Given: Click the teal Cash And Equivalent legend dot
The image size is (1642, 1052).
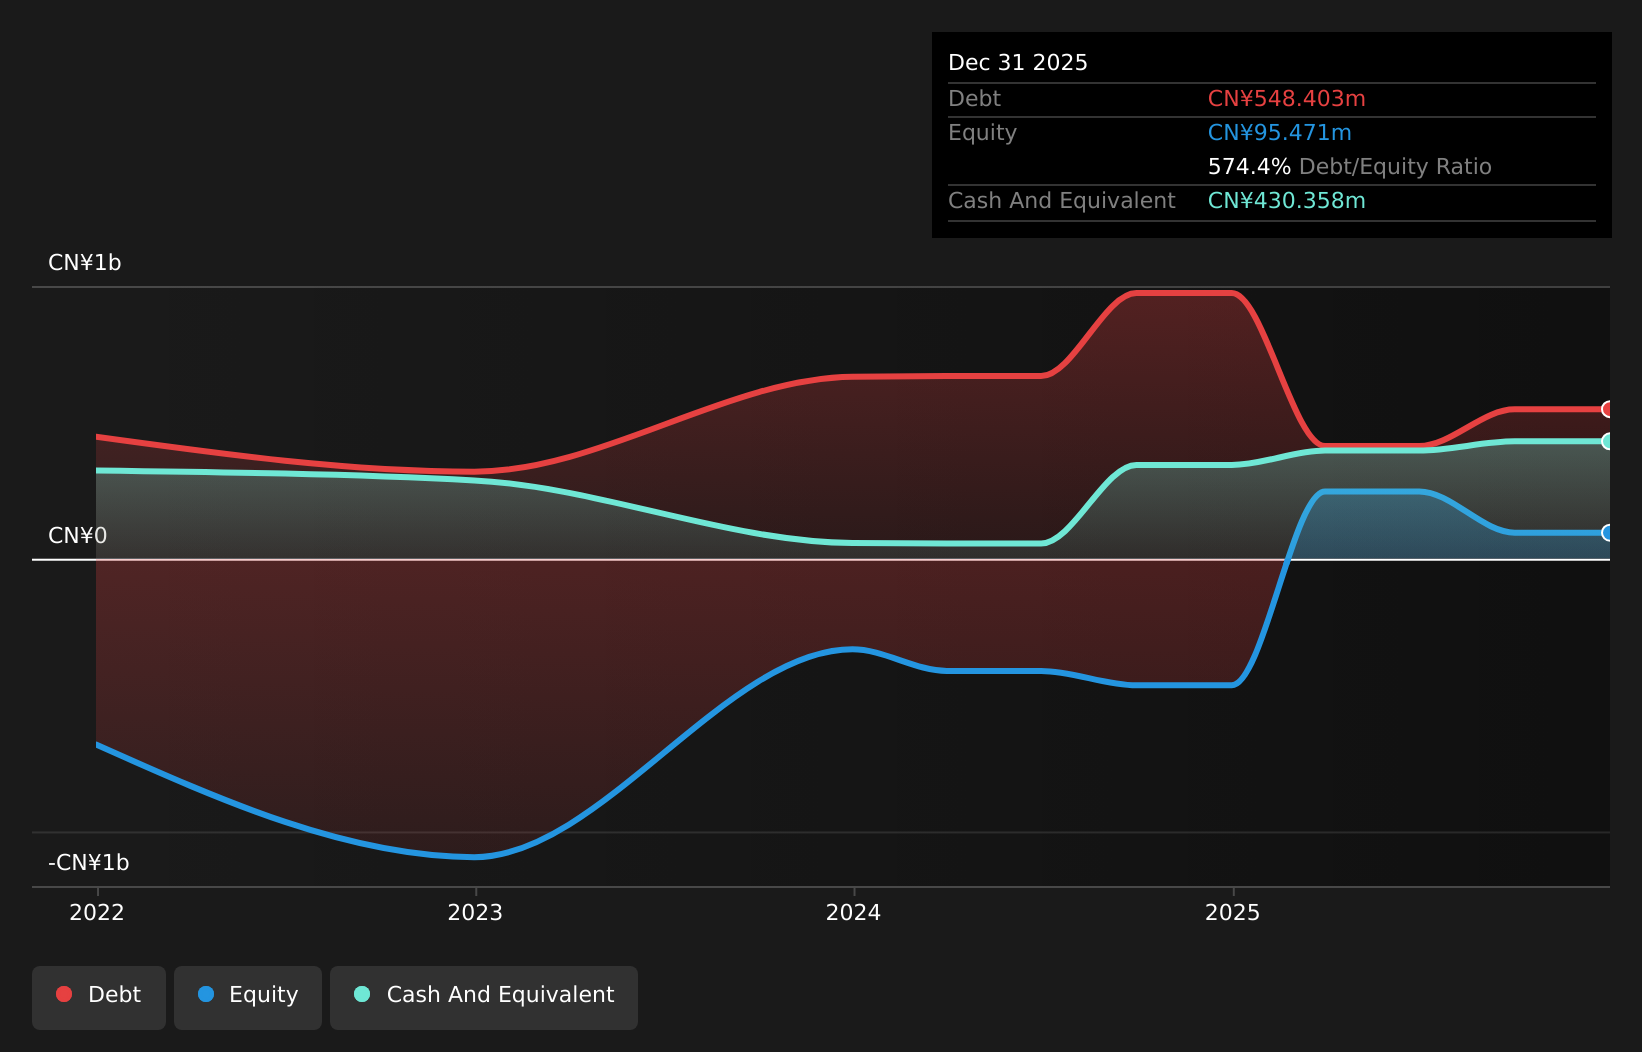Looking at the screenshot, I should [362, 994].
